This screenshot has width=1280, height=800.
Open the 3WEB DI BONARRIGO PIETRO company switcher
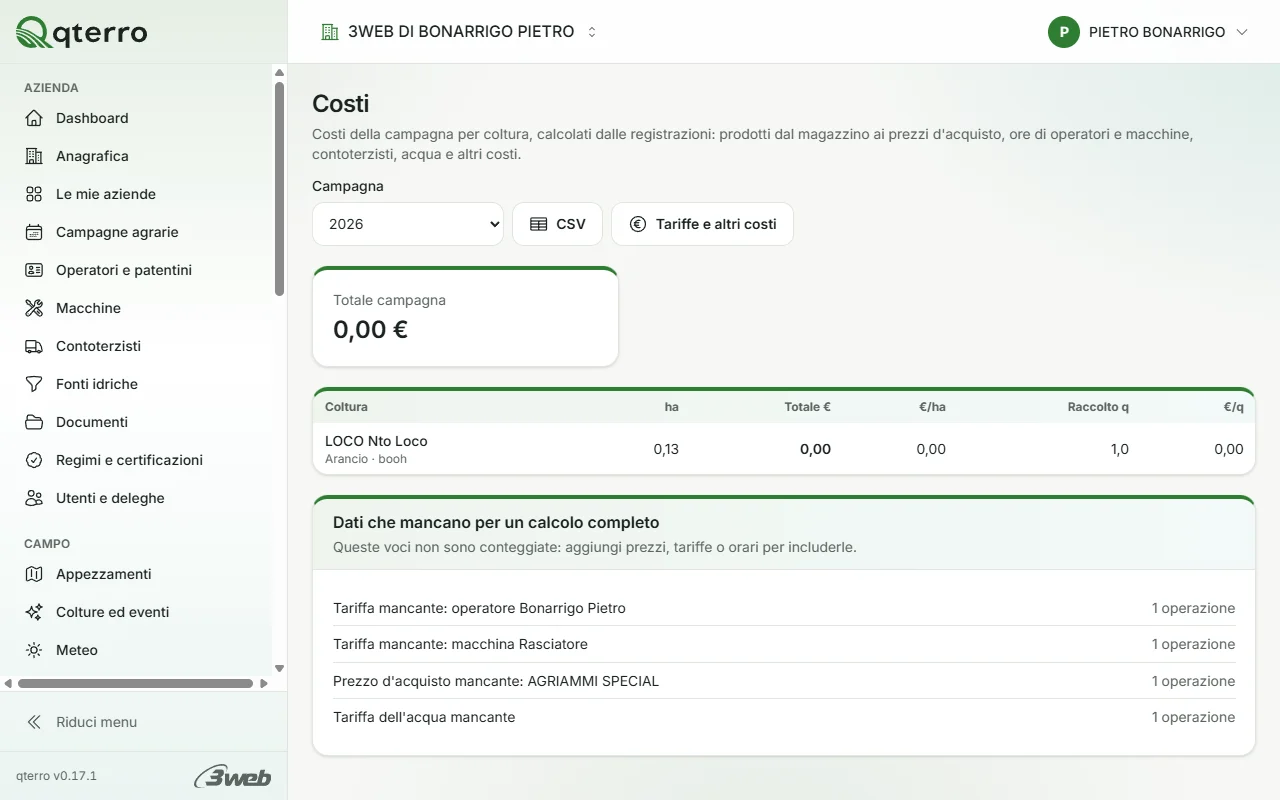[x=459, y=32]
